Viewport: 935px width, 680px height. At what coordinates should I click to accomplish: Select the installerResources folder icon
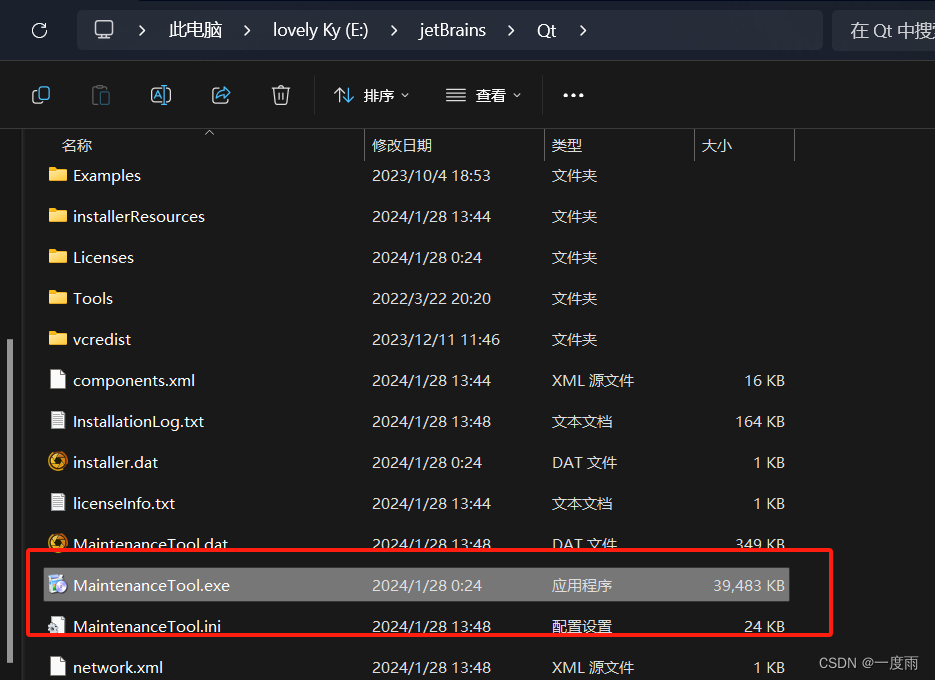(58, 215)
